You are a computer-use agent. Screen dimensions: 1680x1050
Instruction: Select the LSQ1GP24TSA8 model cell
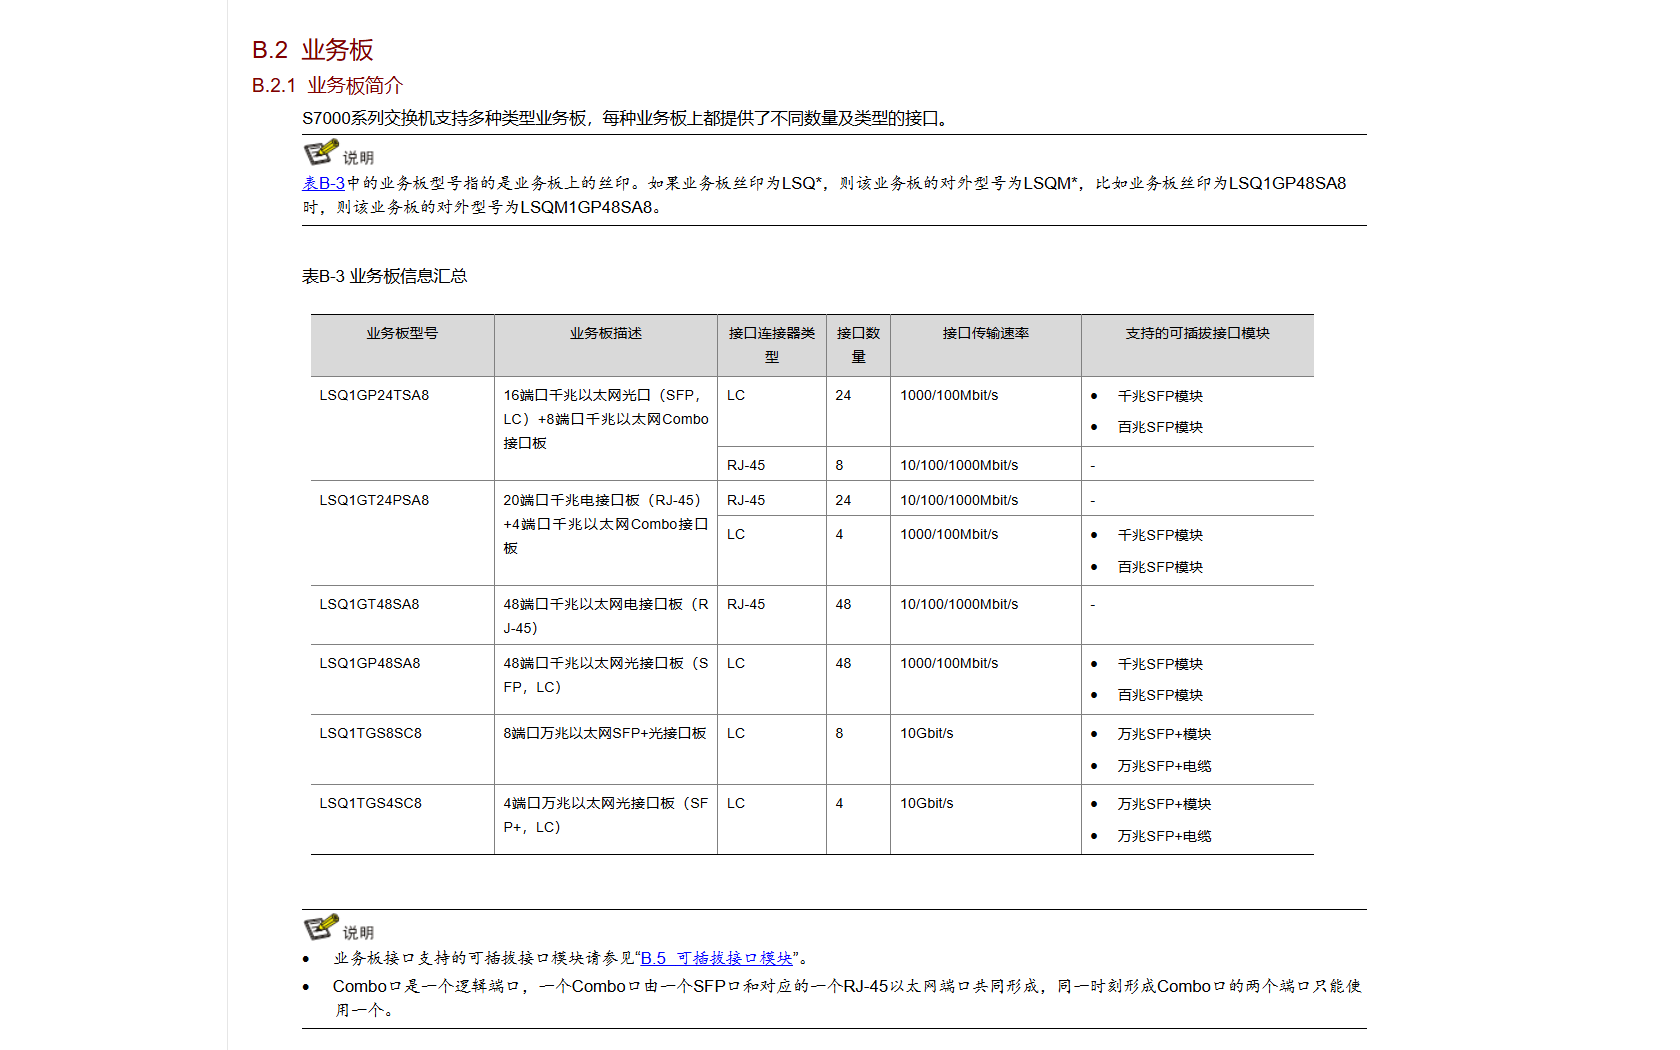pos(374,395)
